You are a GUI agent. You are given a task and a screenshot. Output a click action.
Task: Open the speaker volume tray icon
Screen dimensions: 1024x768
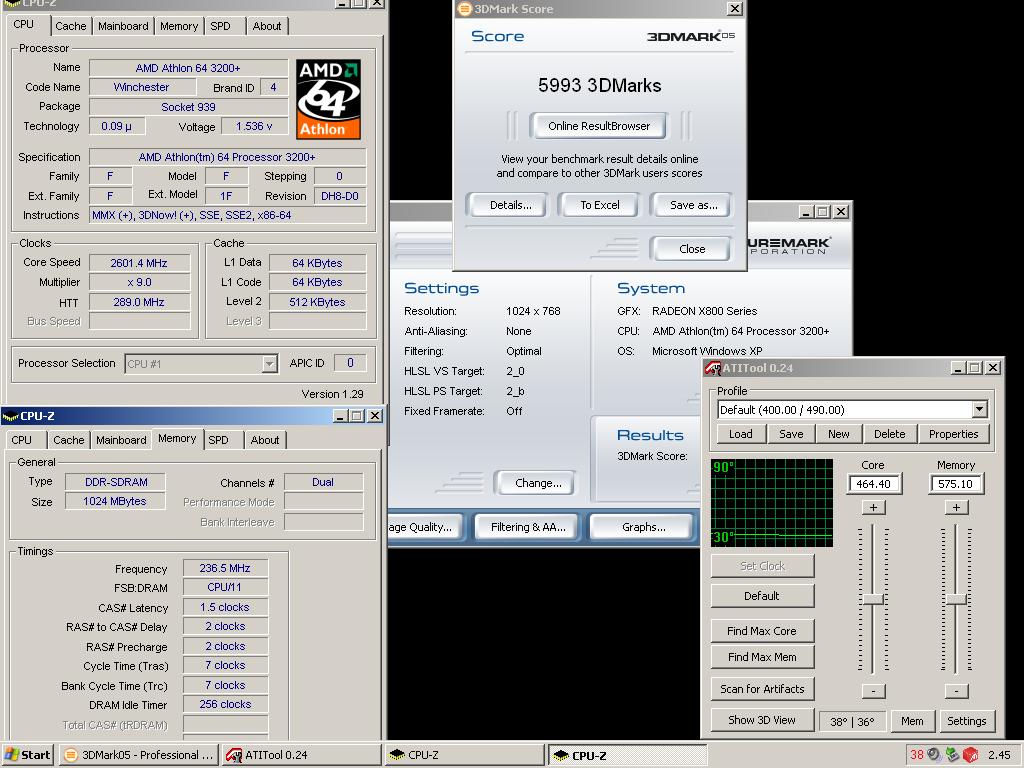tap(935, 755)
